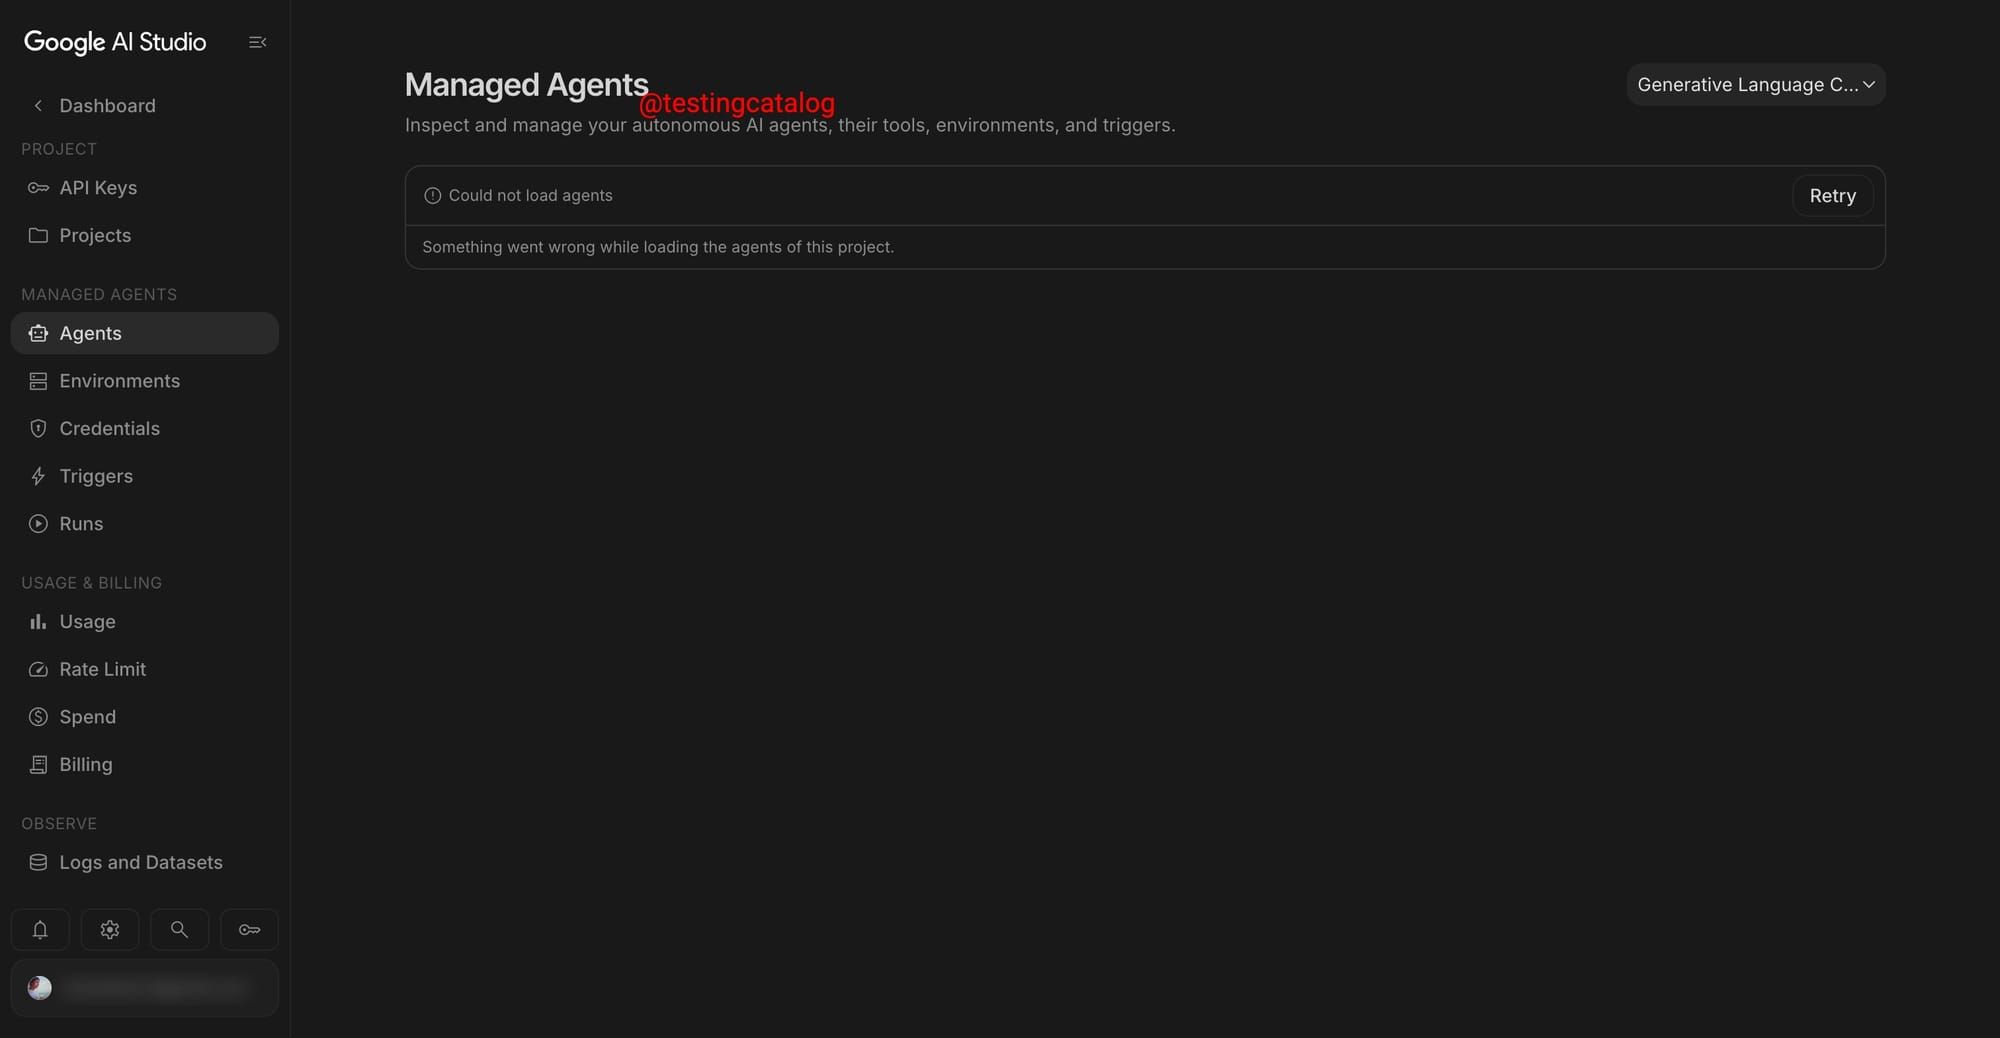Viewport: 2000px width, 1038px height.
Task: Click the Runs play circle icon
Action: click(x=38, y=524)
